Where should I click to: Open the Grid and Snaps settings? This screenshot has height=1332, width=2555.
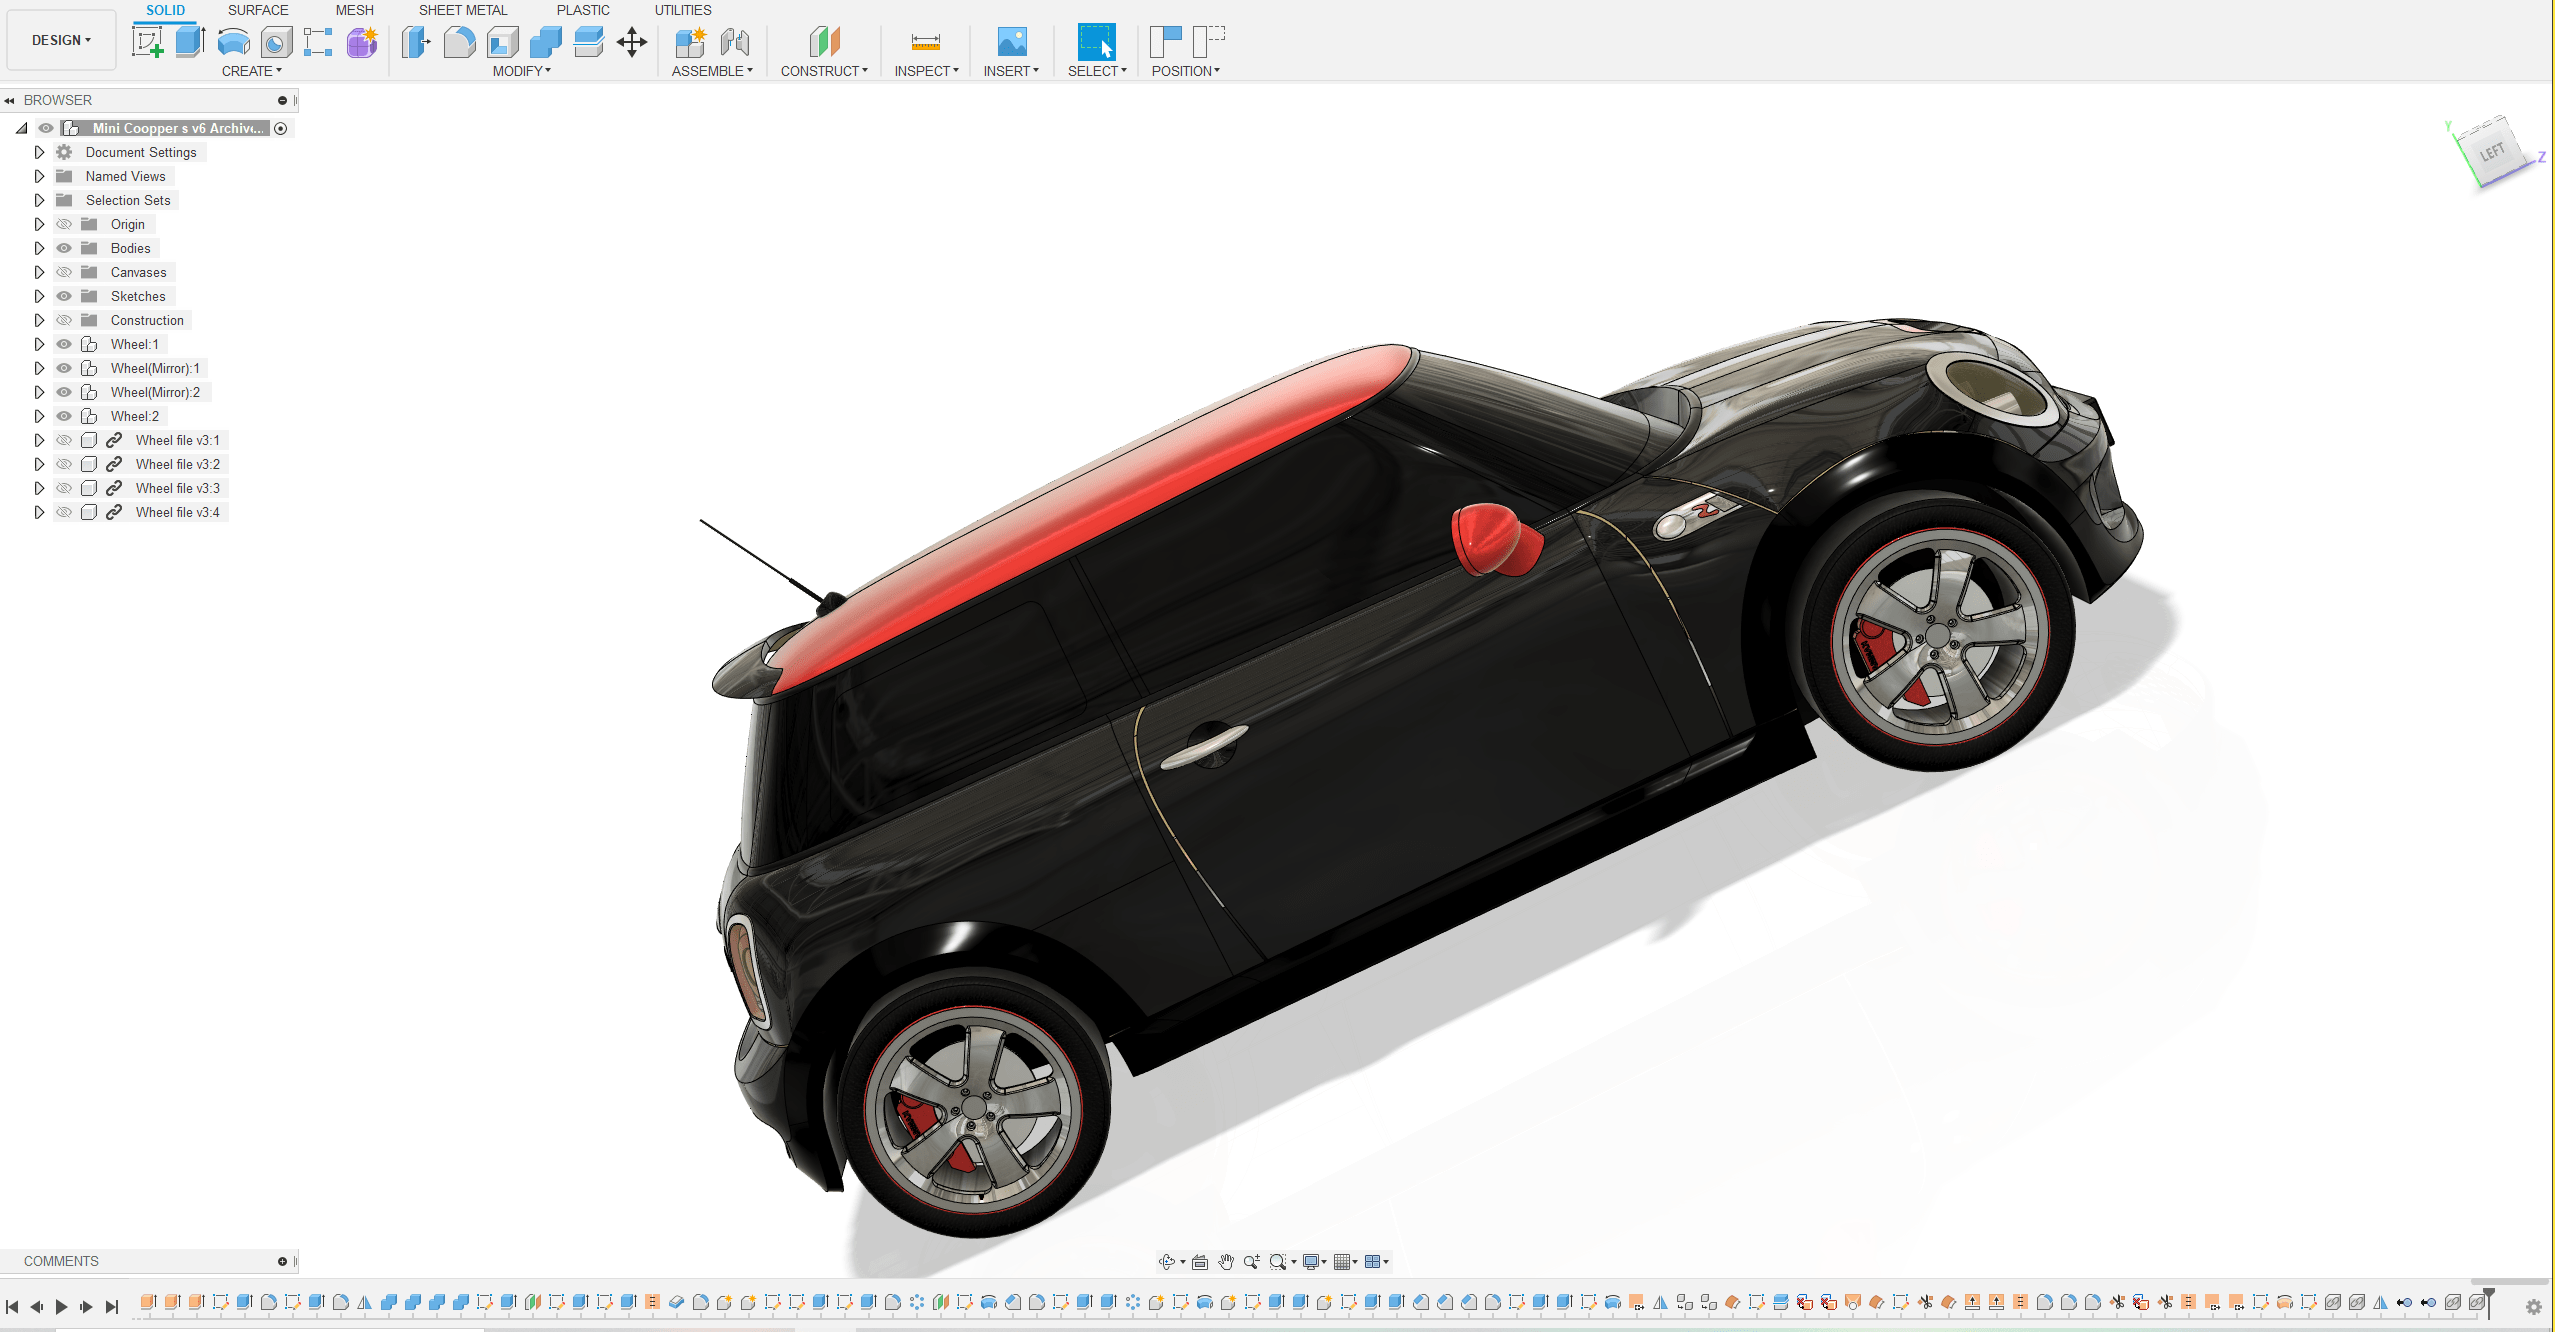(1343, 1262)
